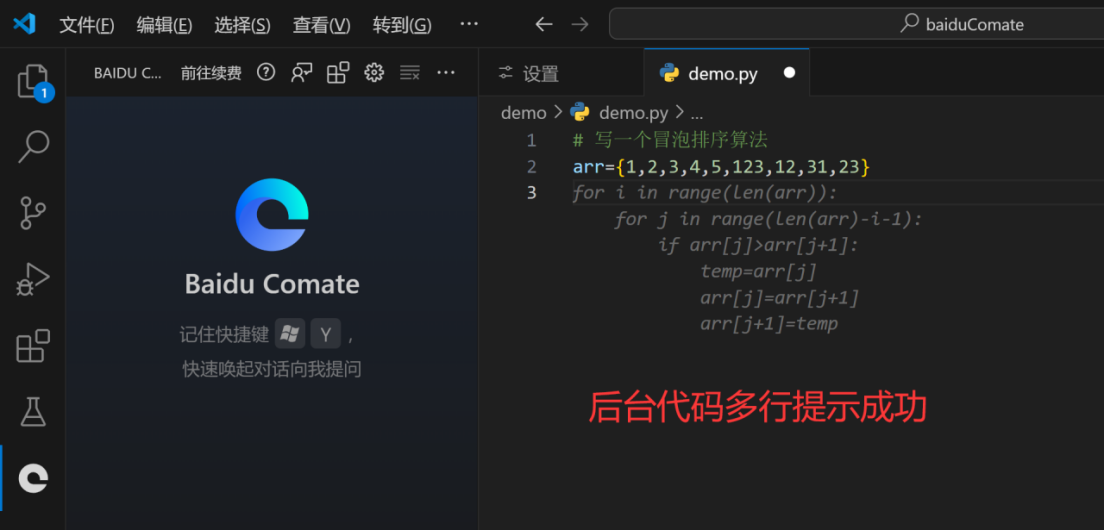1104x530 pixels.
Task: Click suggestion line arr[j+1]=temp
Action: tap(769, 324)
